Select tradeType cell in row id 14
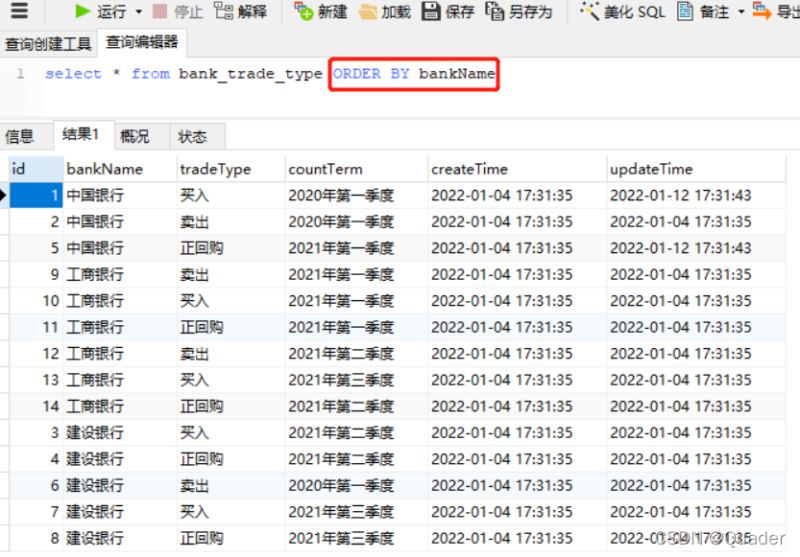The image size is (800, 557). tap(231, 407)
